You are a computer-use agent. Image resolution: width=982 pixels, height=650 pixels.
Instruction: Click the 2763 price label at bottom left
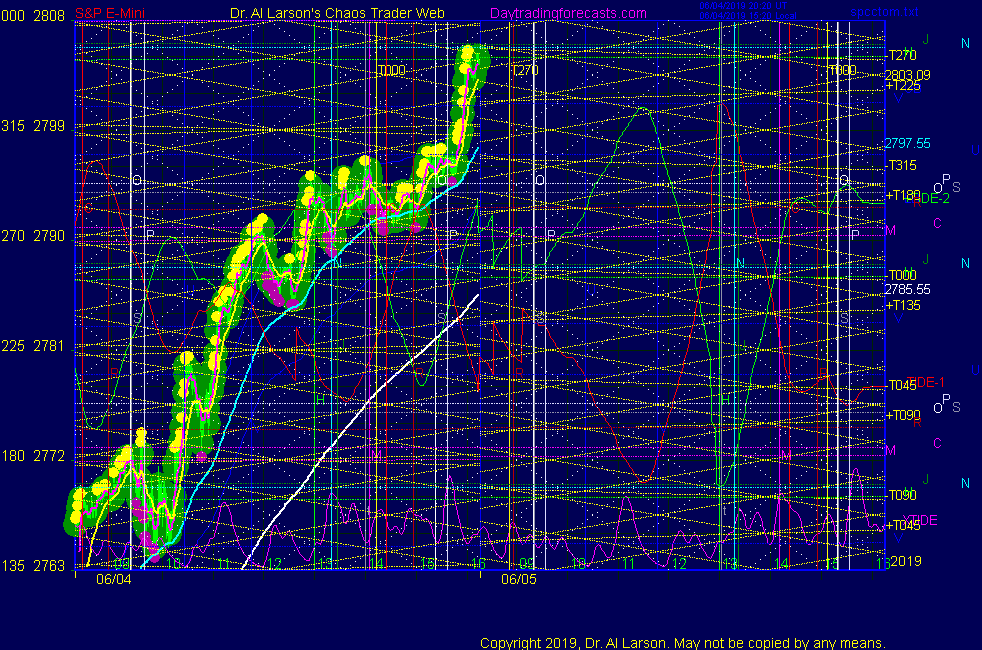click(x=49, y=566)
